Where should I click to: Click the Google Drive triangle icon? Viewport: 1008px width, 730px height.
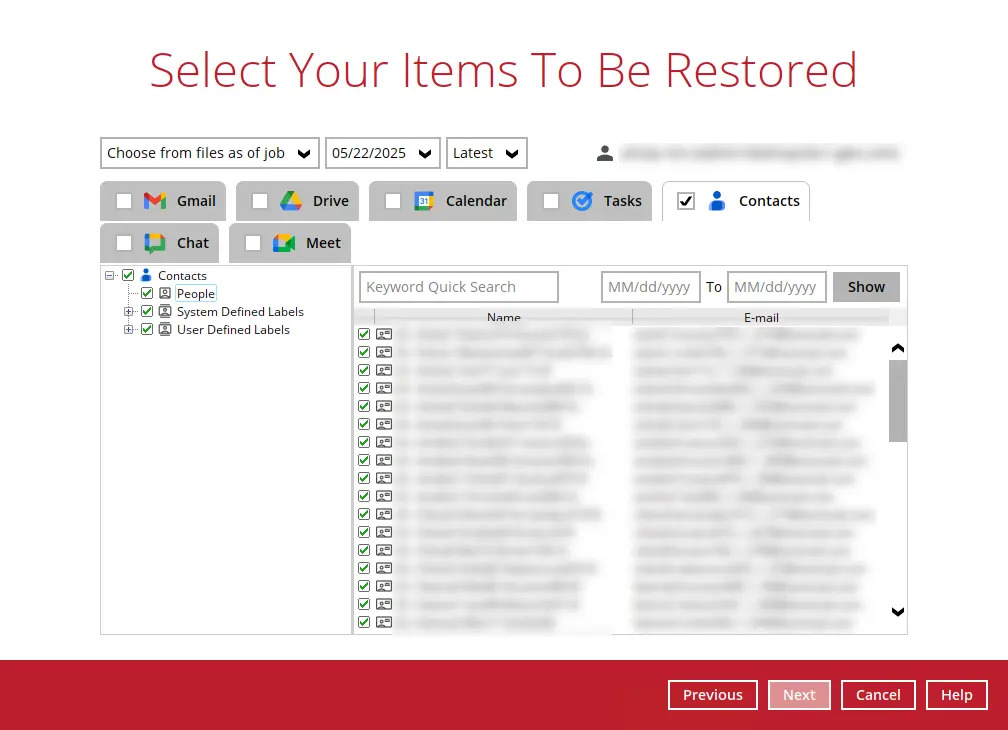click(291, 201)
